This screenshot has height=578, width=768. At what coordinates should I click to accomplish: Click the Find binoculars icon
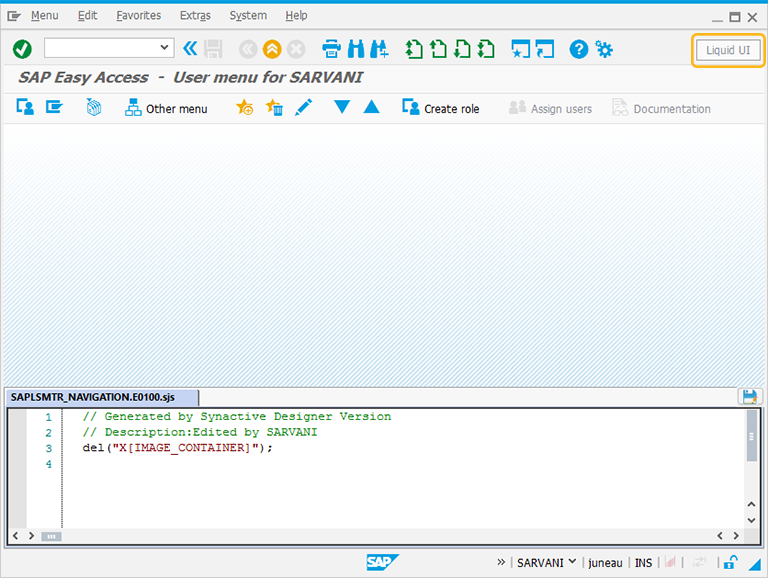356,49
